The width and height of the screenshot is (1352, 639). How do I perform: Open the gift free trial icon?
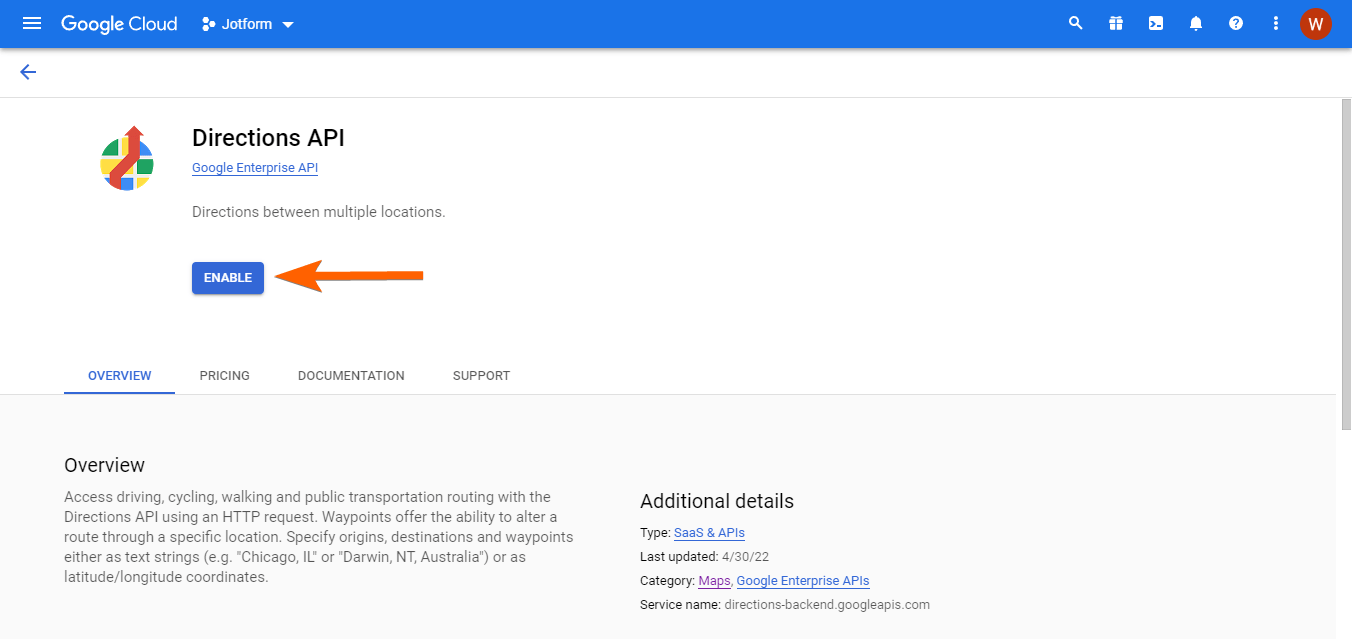tap(1116, 23)
